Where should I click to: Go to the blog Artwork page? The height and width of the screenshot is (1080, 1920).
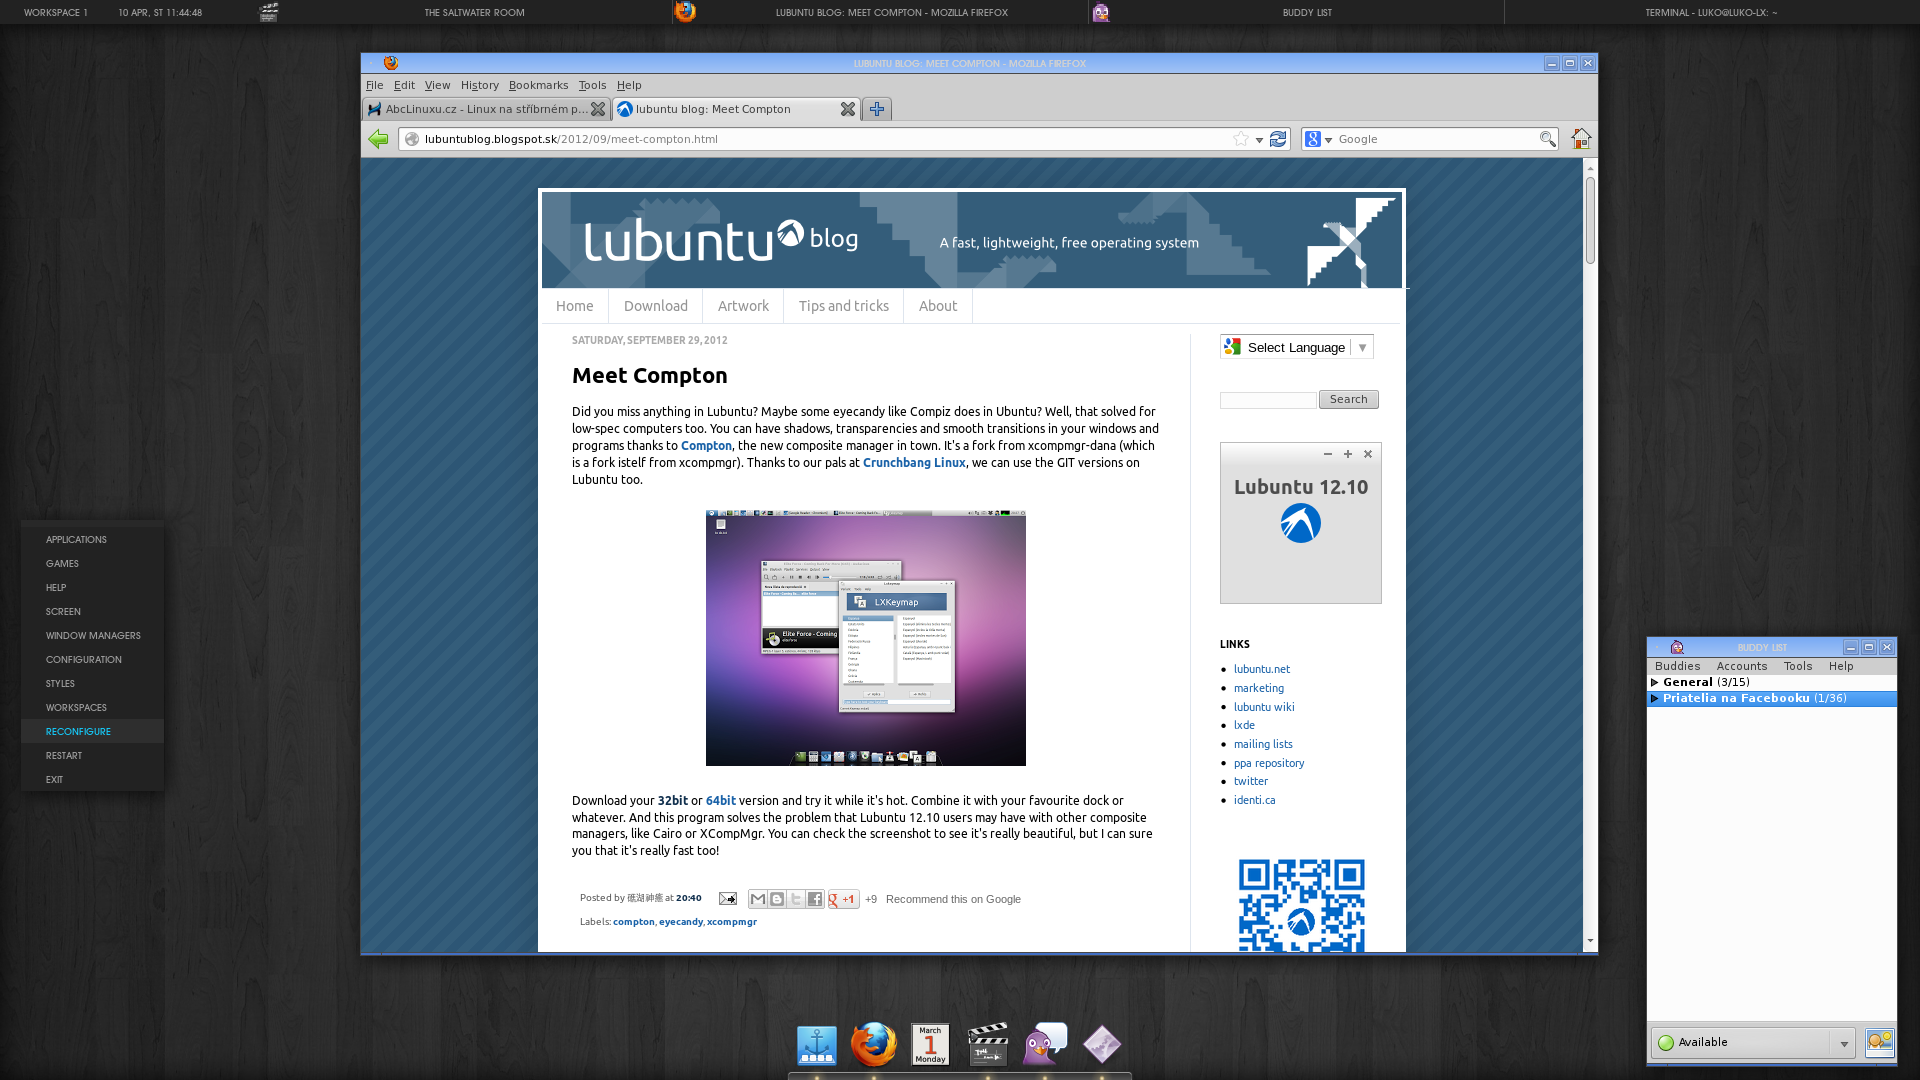pyautogui.click(x=743, y=306)
